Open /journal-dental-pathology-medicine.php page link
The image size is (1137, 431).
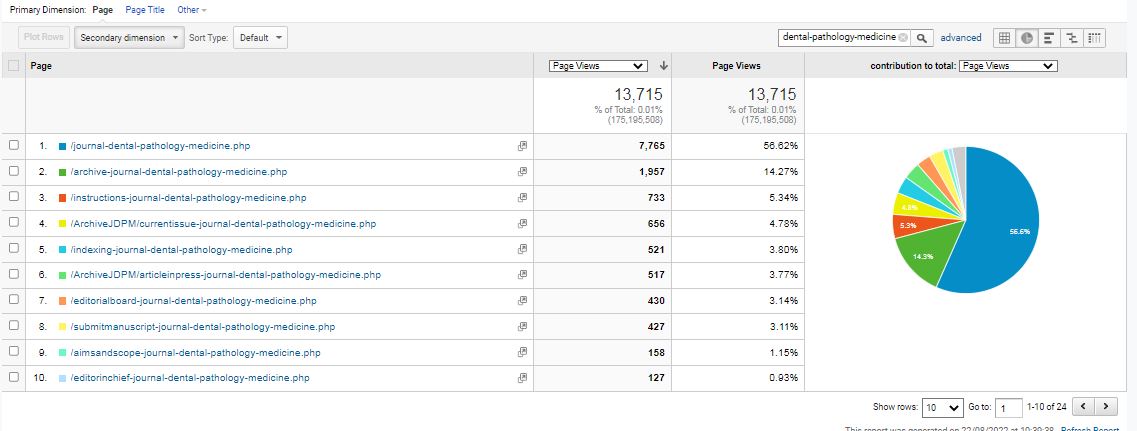pyautogui.click(x=160, y=146)
